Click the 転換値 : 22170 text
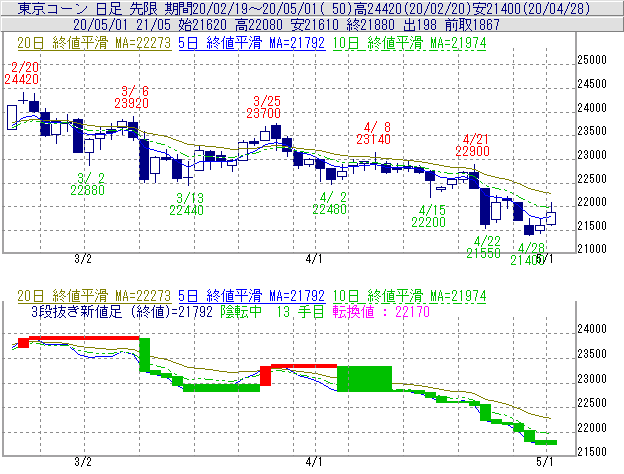 pyautogui.click(x=381, y=312)
